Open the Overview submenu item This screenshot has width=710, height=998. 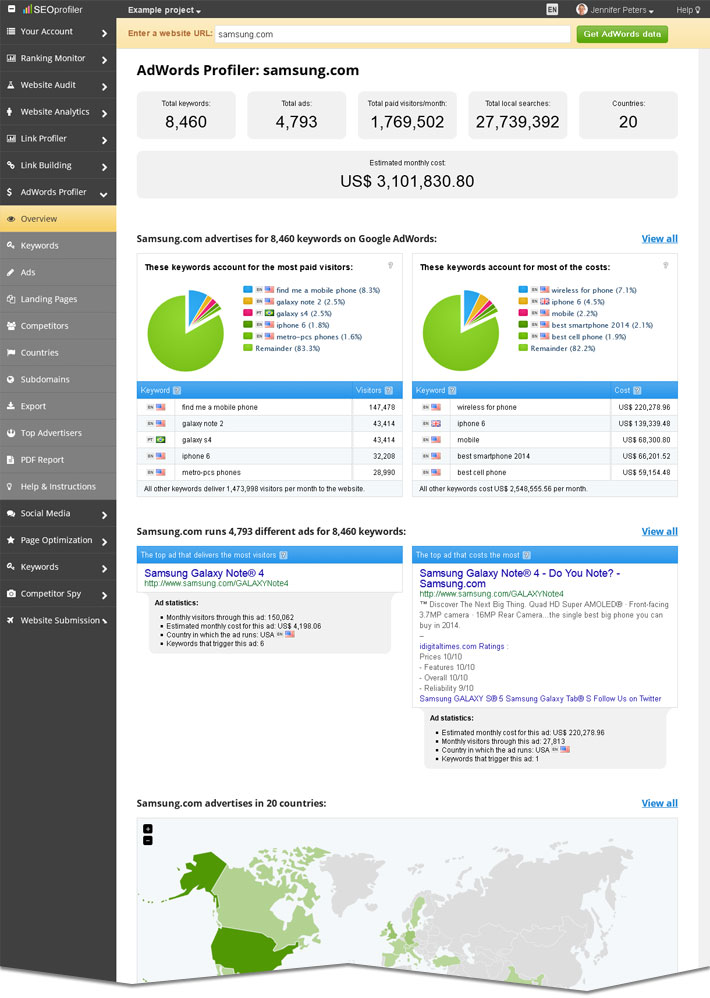coord(58,219)
